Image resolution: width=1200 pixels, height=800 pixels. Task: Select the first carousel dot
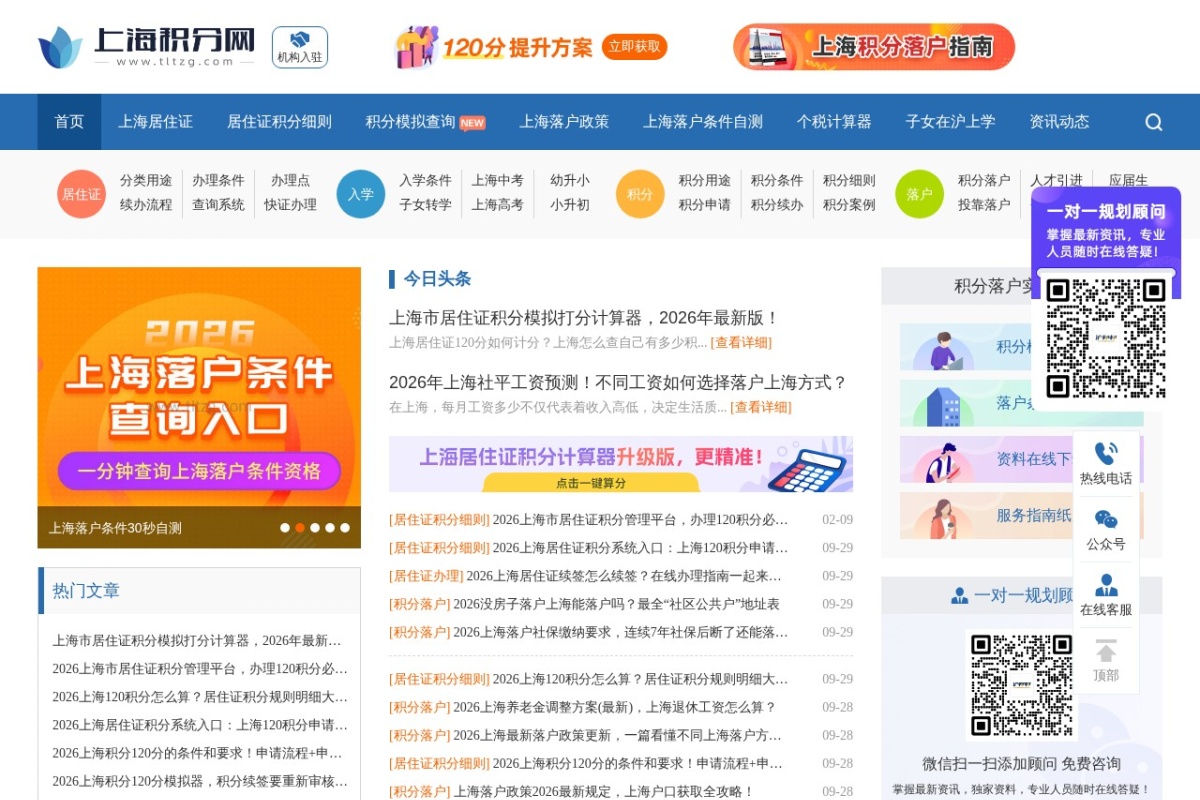(x=285, y=528)
